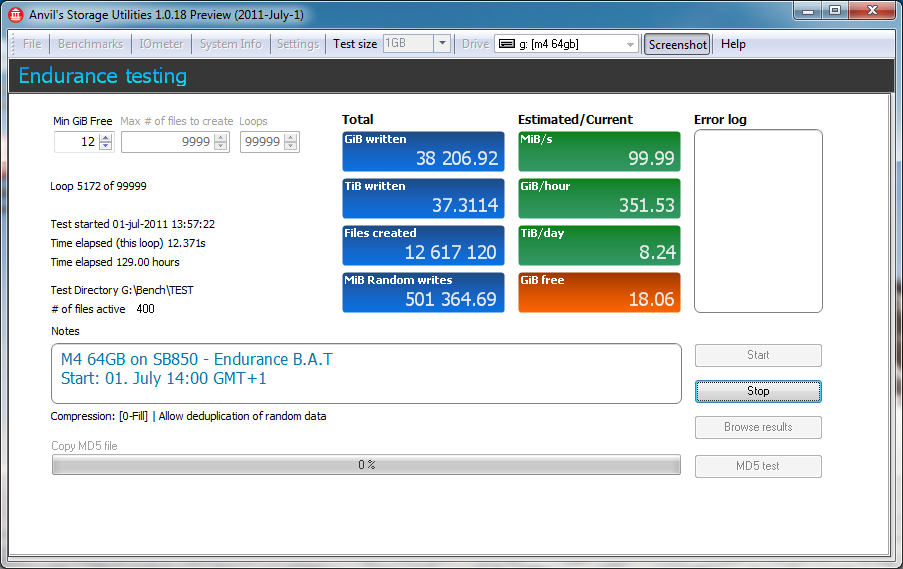This screenshot has height=569, width=903.
Task: Select the GiB/hour green tile
Action: 599,199
